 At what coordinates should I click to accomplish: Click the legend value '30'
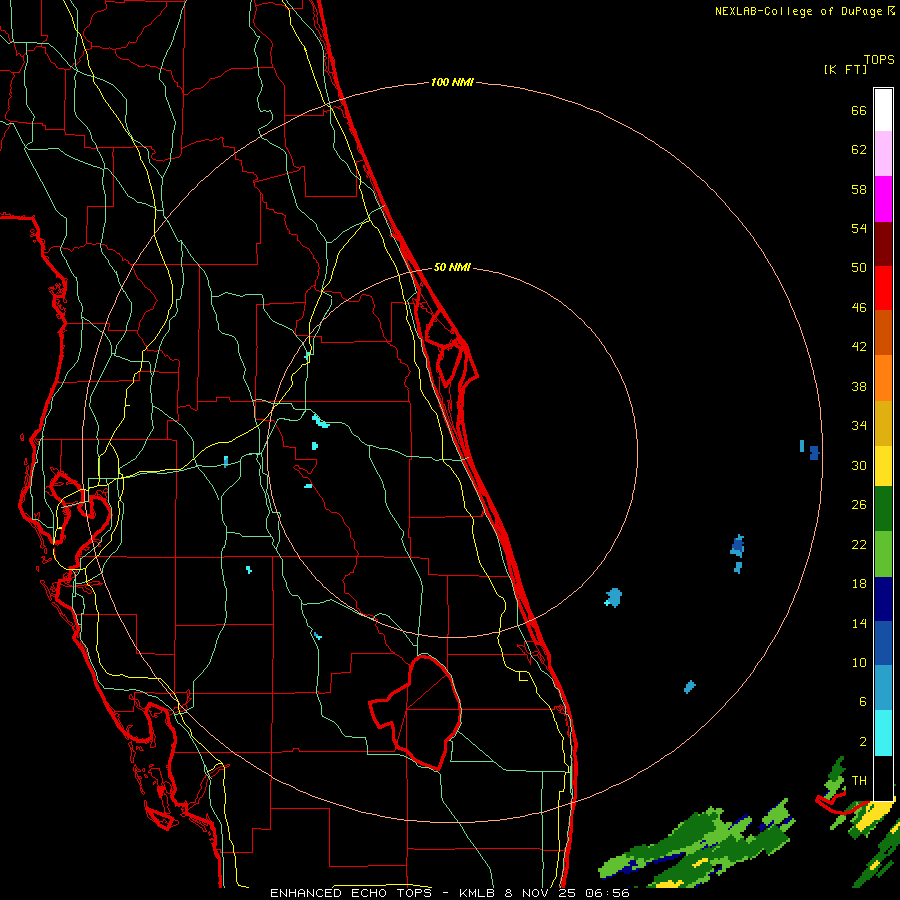[859, 465]
